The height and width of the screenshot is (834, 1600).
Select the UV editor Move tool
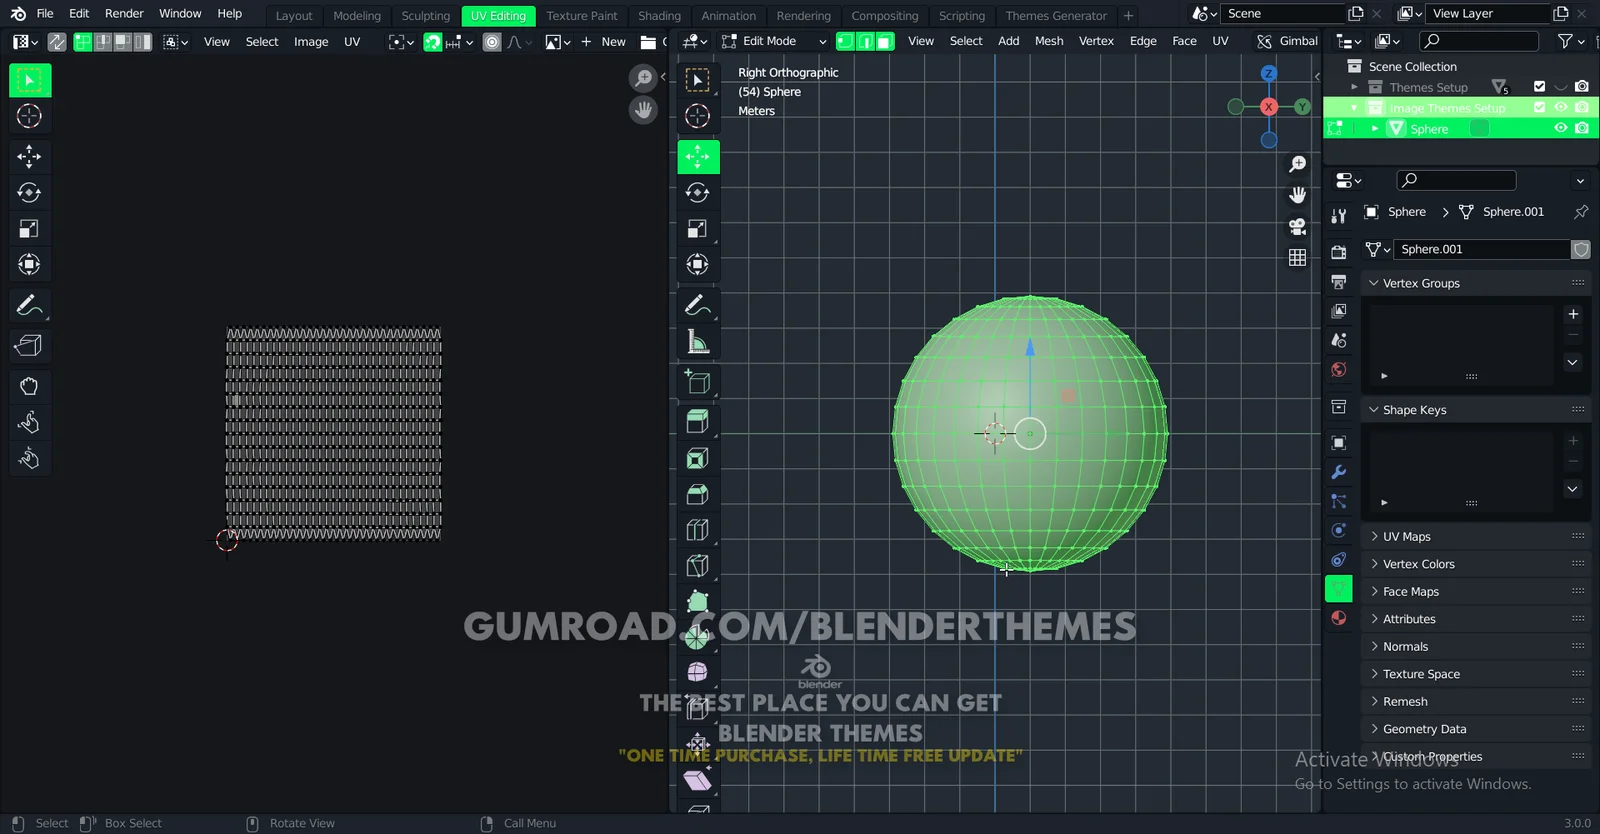coord(30,157)
